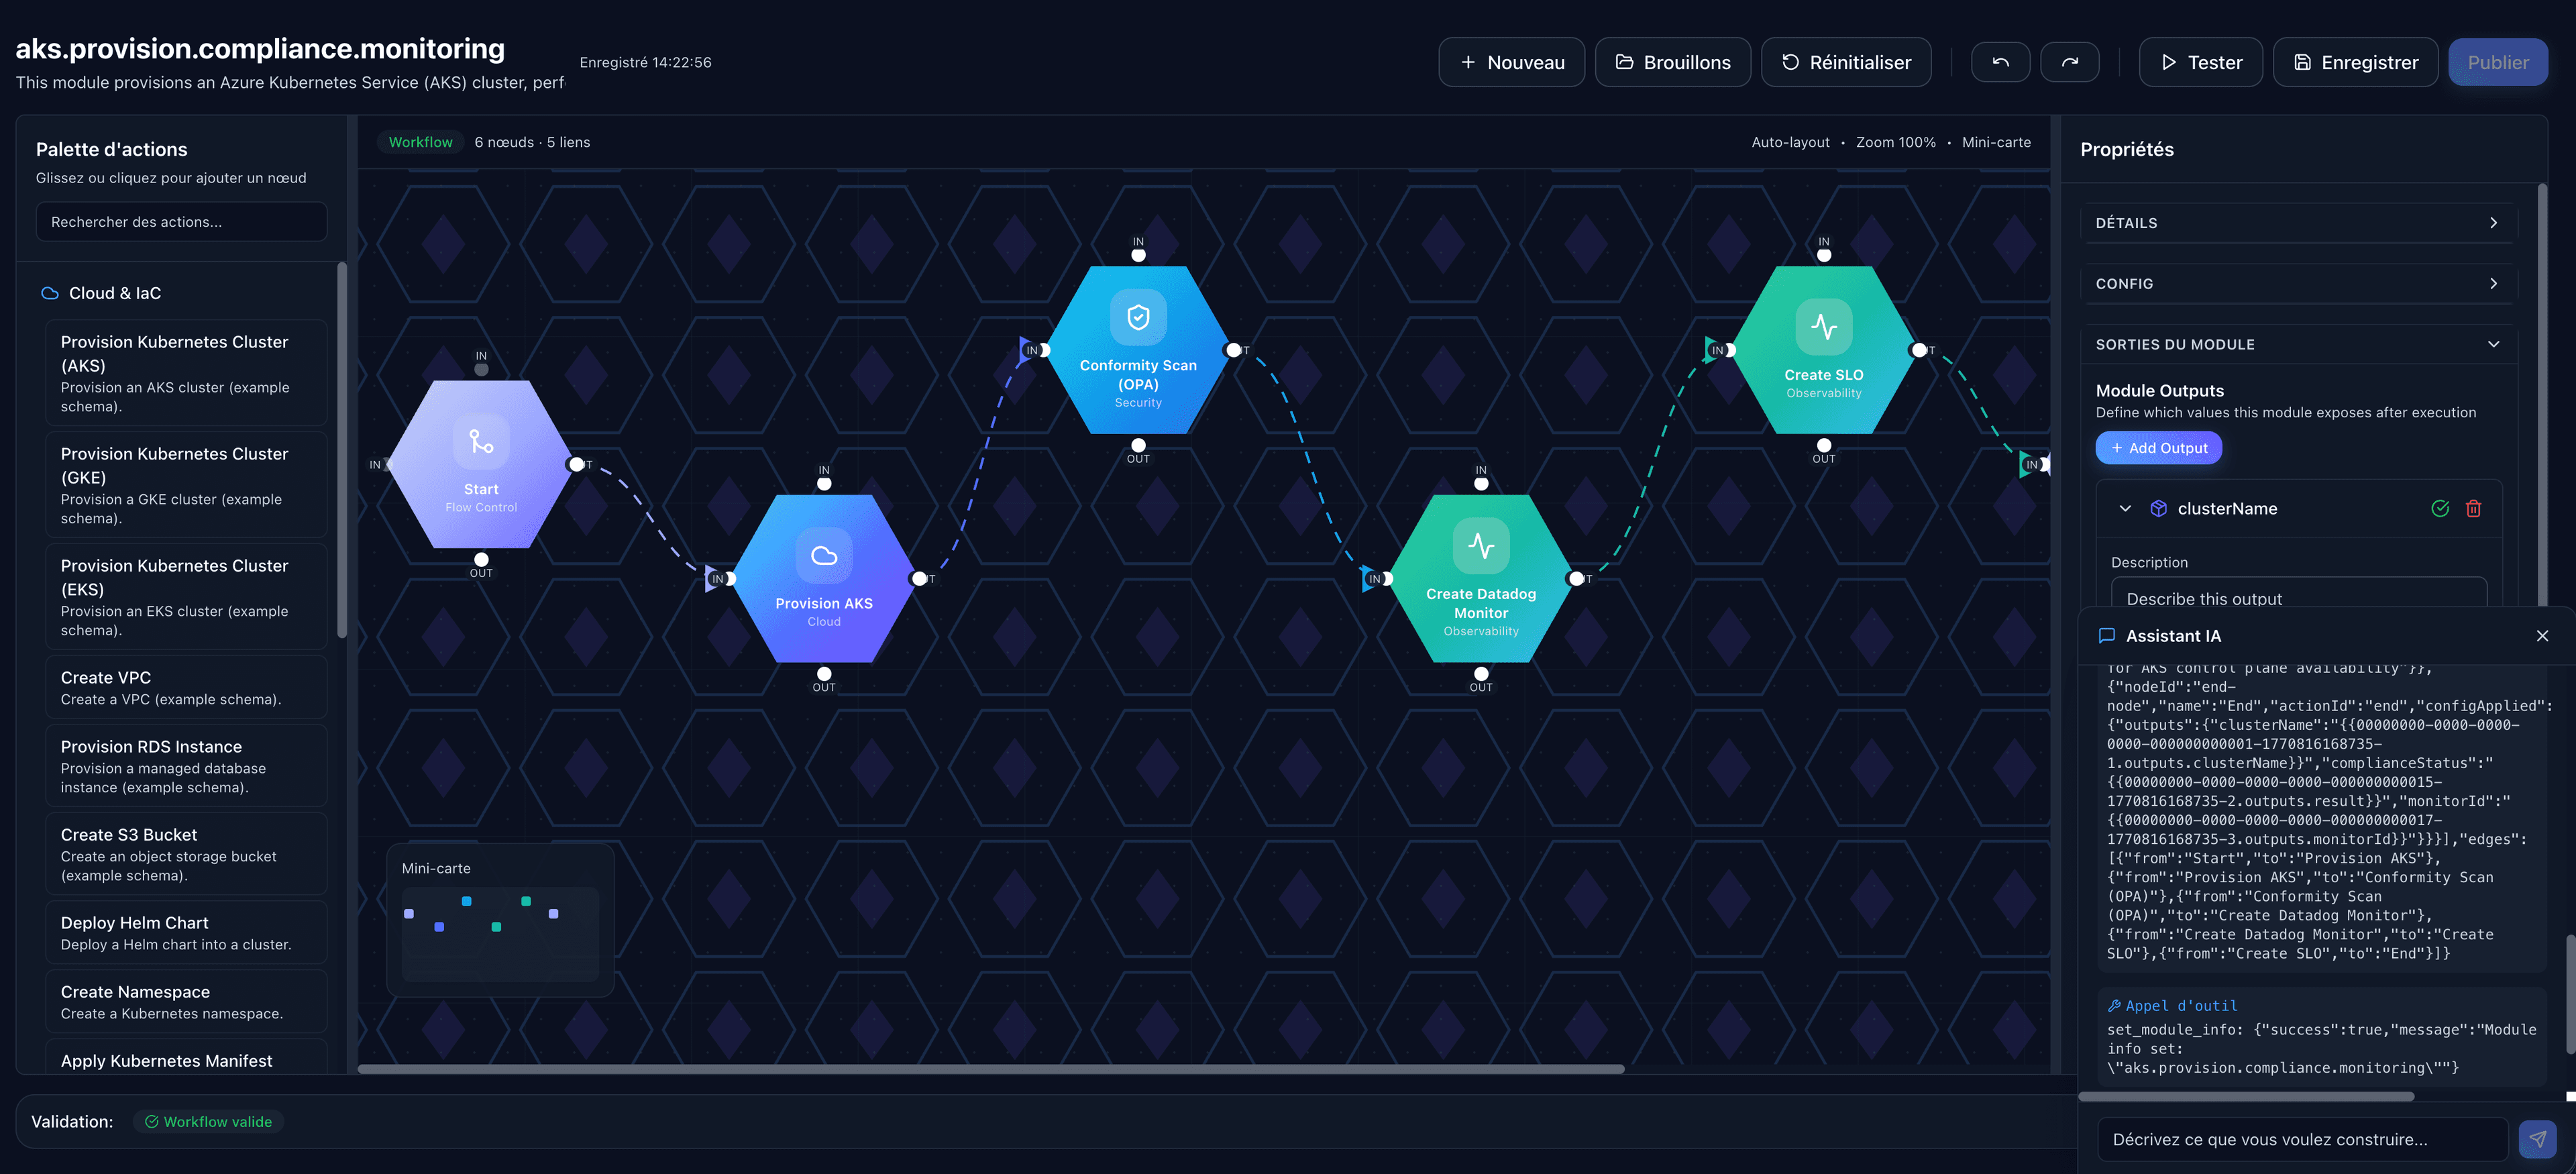The height and width of the screenshot is (1174, 2576).
Task: Click the Zoom 100% control
Action: click(1895, 142)
